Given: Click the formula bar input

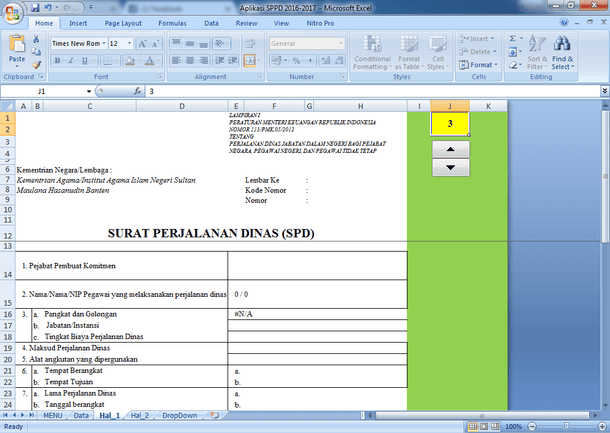Looking at the screenshot, I should [x=373, y=91].
